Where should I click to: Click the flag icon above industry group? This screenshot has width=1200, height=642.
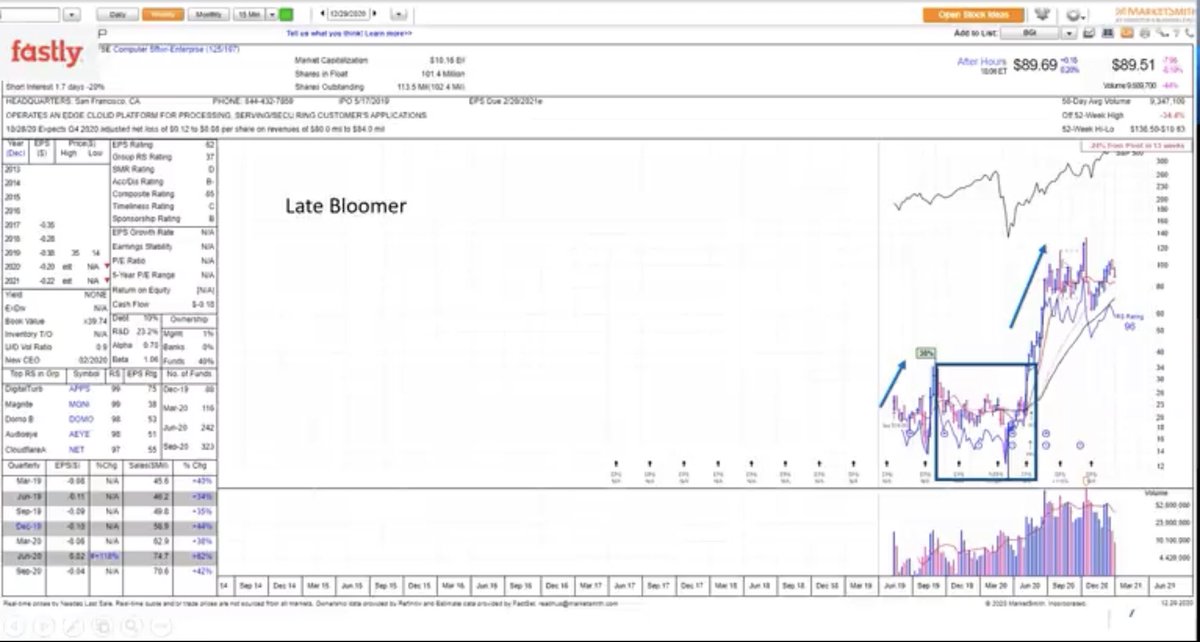(x=103, y=33)
